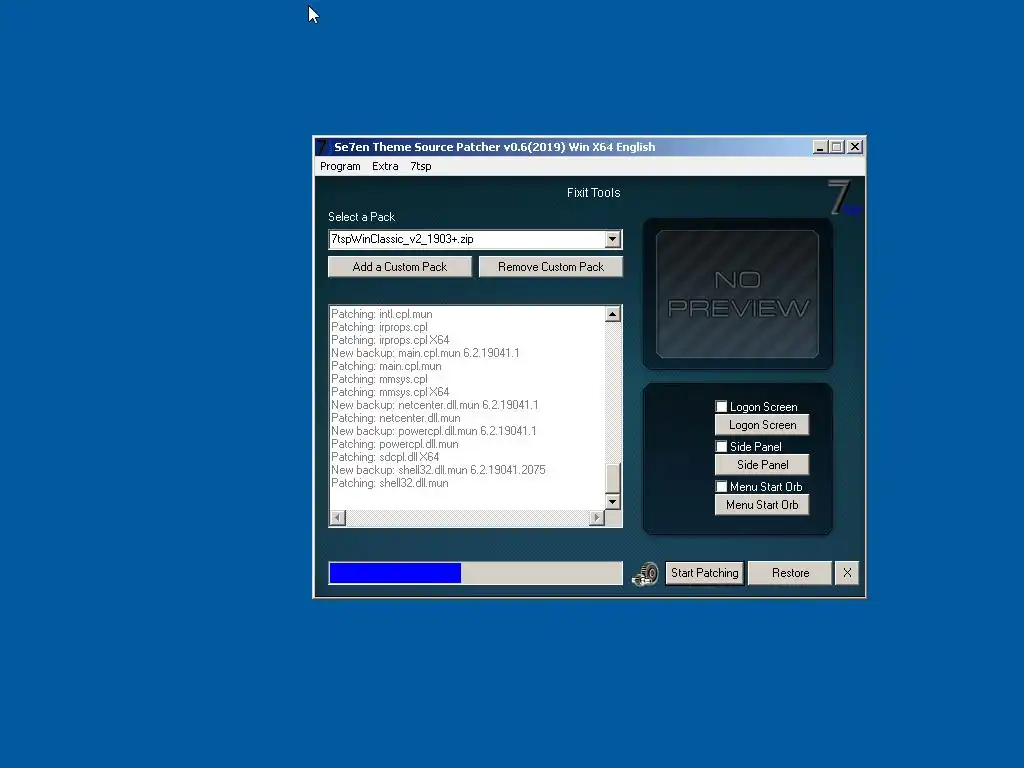
Task: Click the log vertical scrollbar thumb
Action: [x=612, y=477]
